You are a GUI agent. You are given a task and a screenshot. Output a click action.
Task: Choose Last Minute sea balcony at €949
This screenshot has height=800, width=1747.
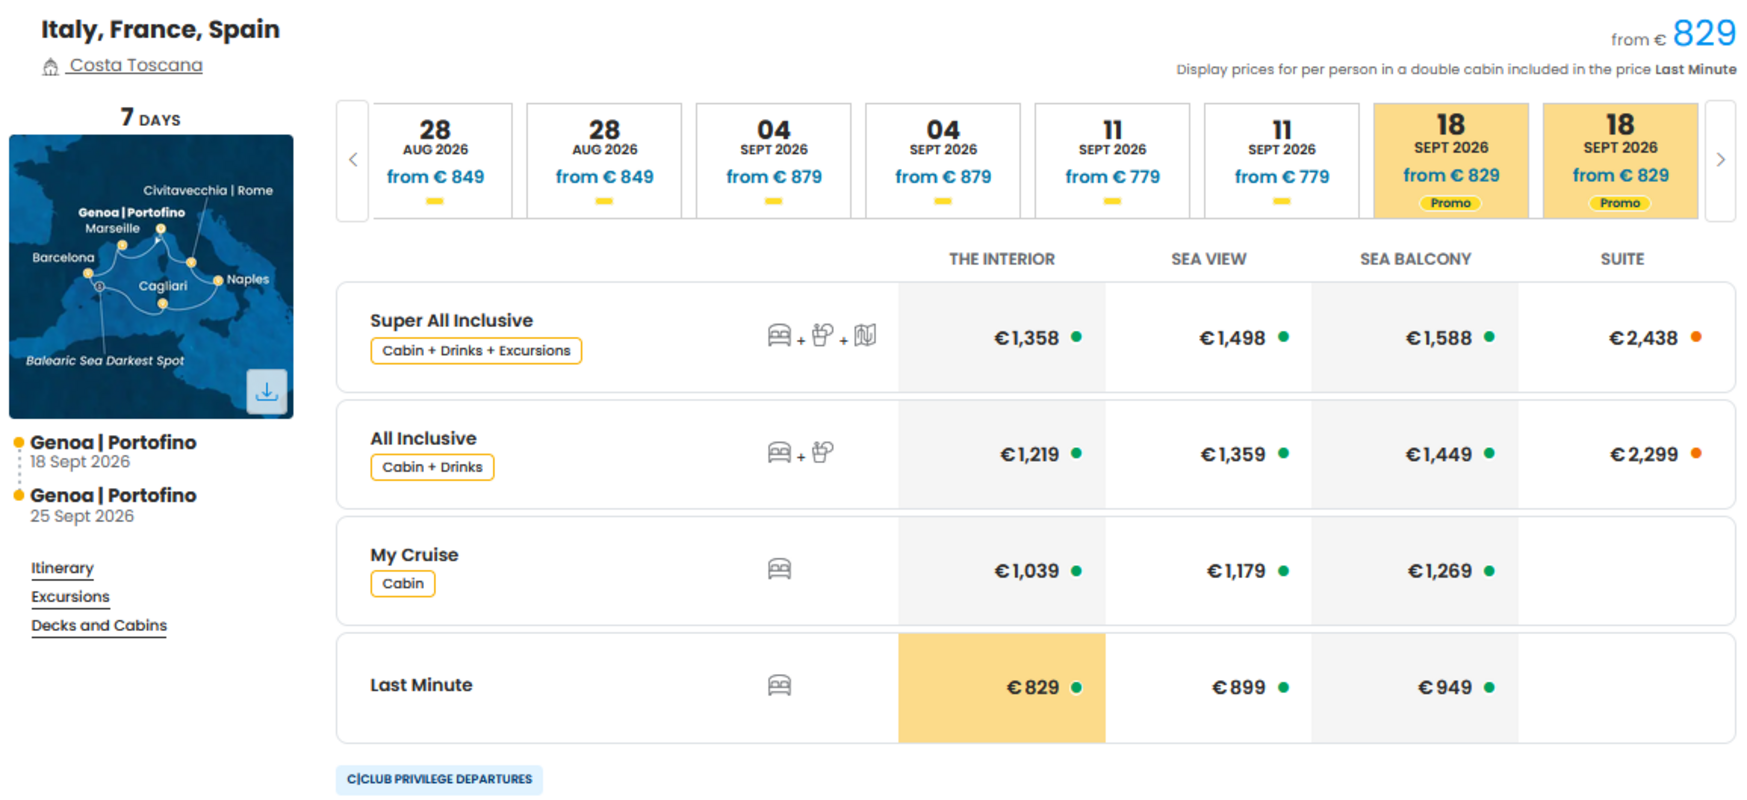(1415, 688)
